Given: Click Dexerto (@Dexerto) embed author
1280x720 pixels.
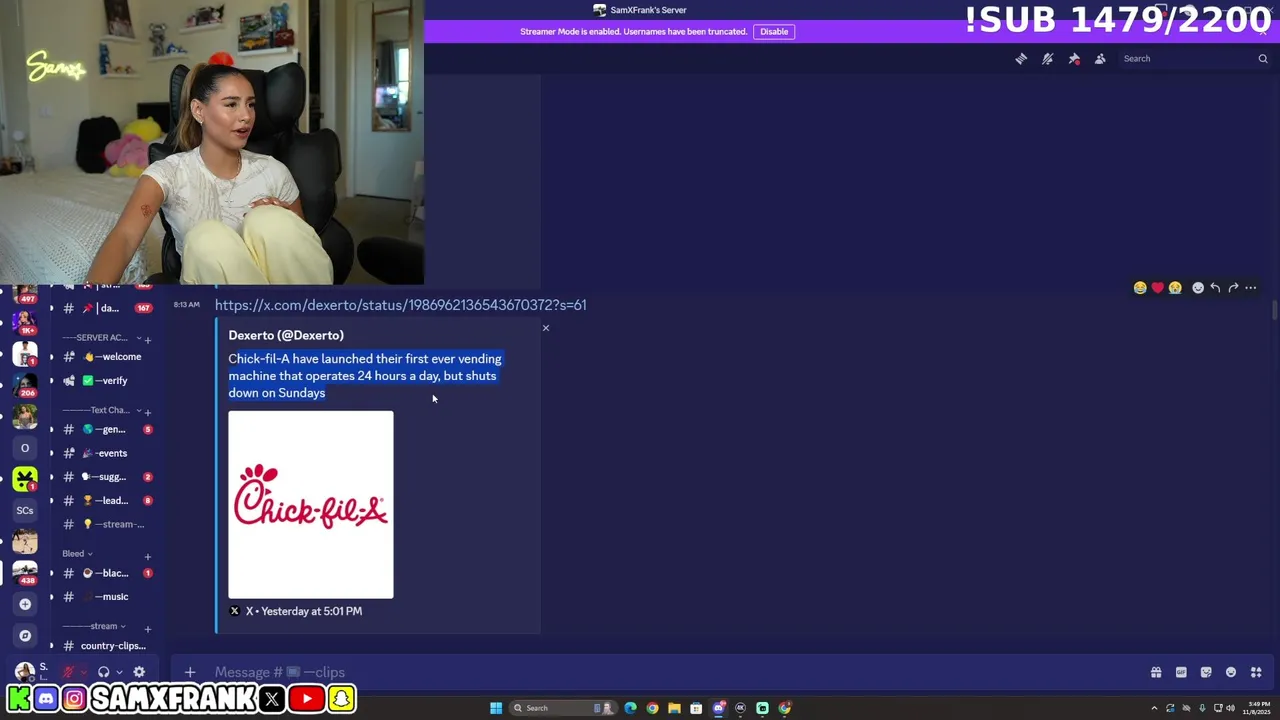Looking at the screenshot, I should (286, 336).
